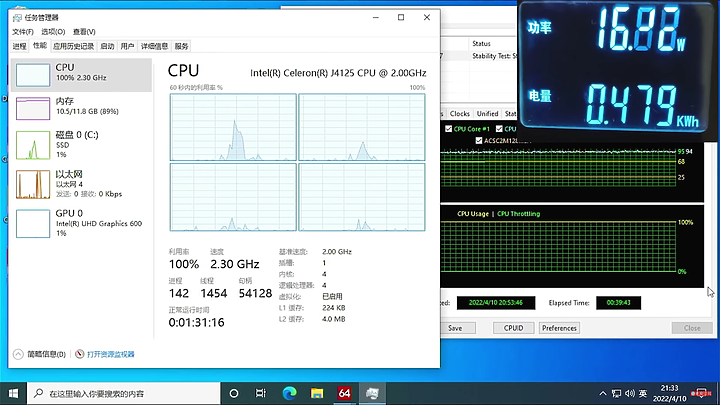This screenshot has width=720, height=405.
Task: Click the Task Manager taskbar icon
Action: pyautogui.click(x=372, y=394)
